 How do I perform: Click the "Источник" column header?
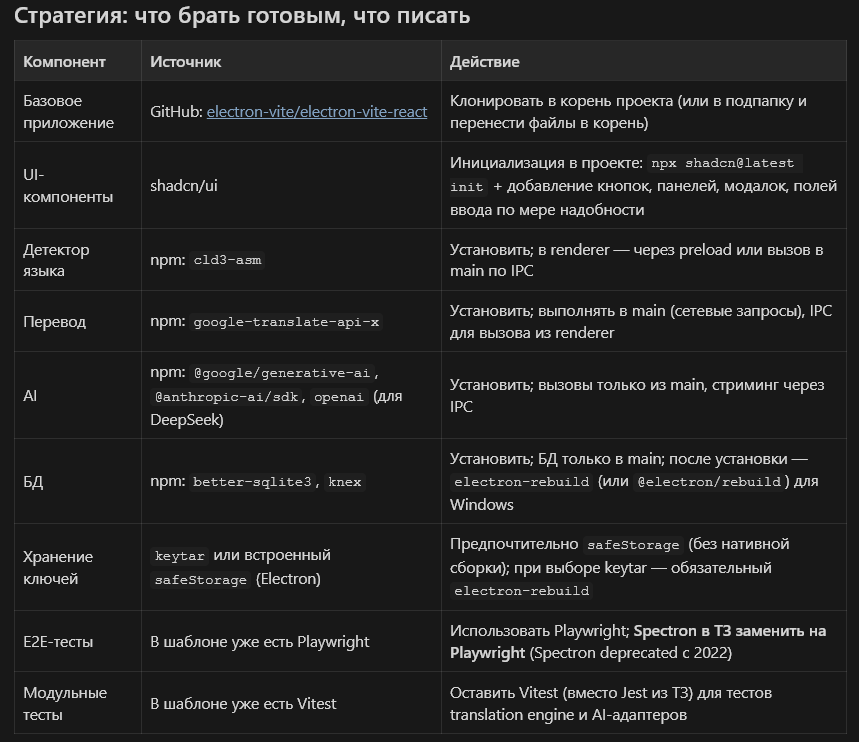point(185,62)
